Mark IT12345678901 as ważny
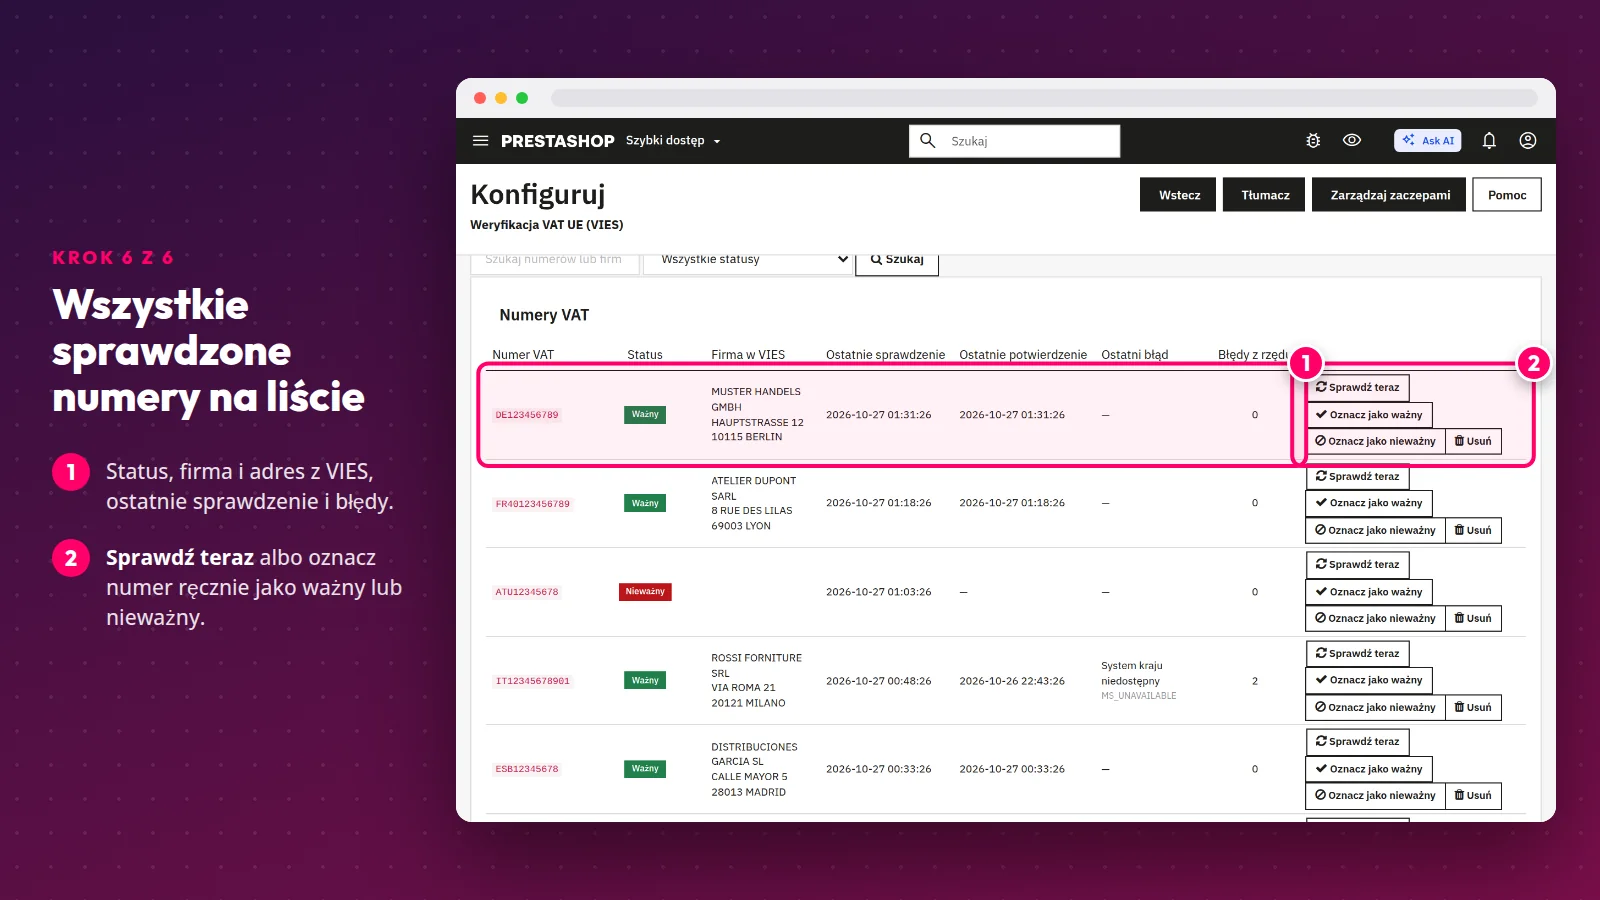Viewport: 1600px width, 900px height. (x=1369, y=680)
